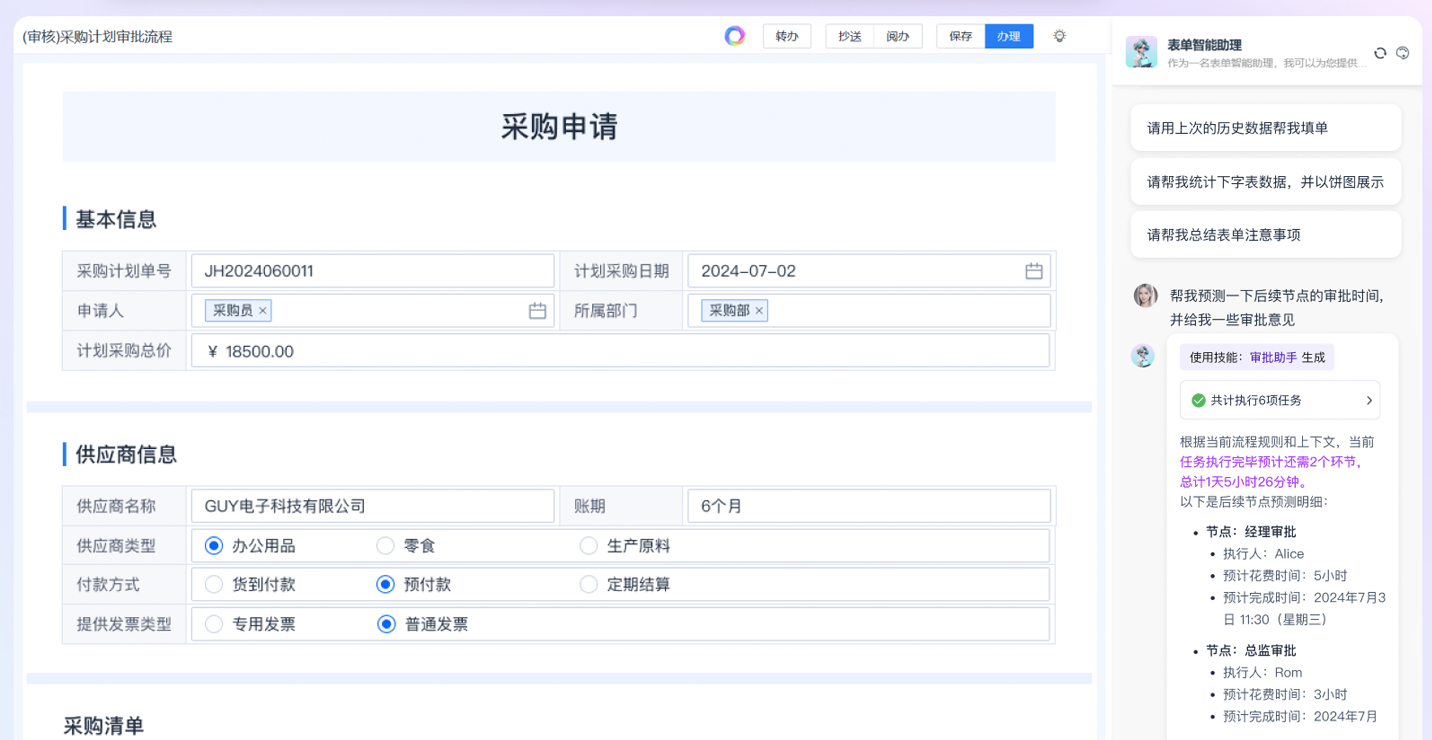The width and height of the screenshot is (1432, 740).
Task: Select the 货到付款 payment radio
Action: 214,584
